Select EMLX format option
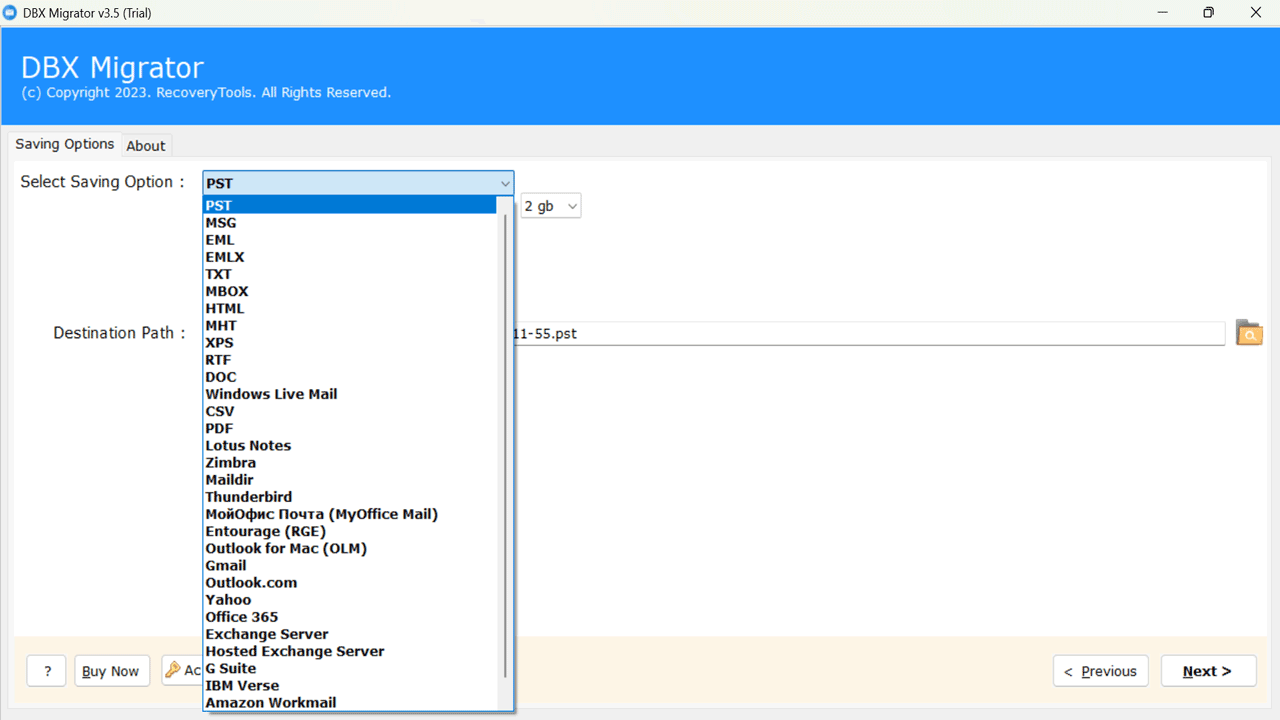Image resolution: width=1280 pixels, height=720 pixels. (350, 257)
